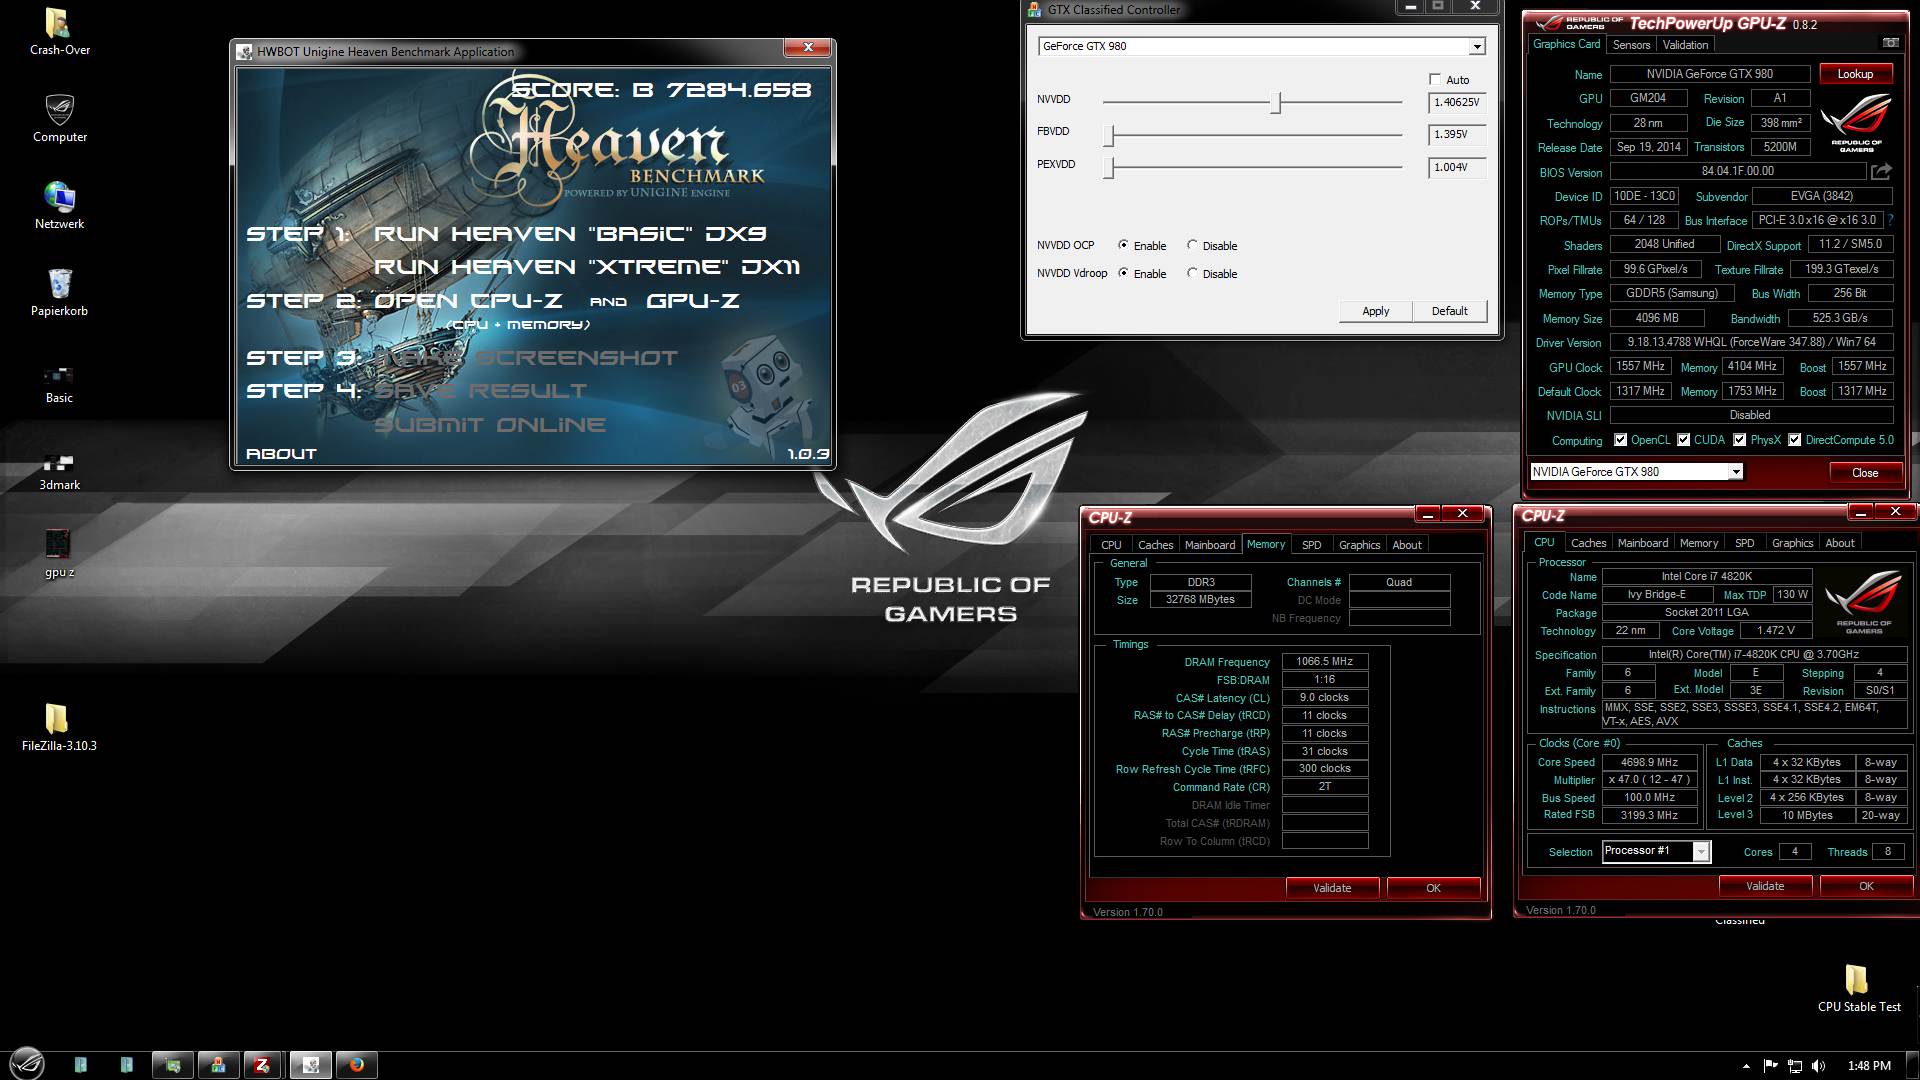Click the NVVDD value field 1.40625V
1920x1080 pixels.
click(1457, 102)
